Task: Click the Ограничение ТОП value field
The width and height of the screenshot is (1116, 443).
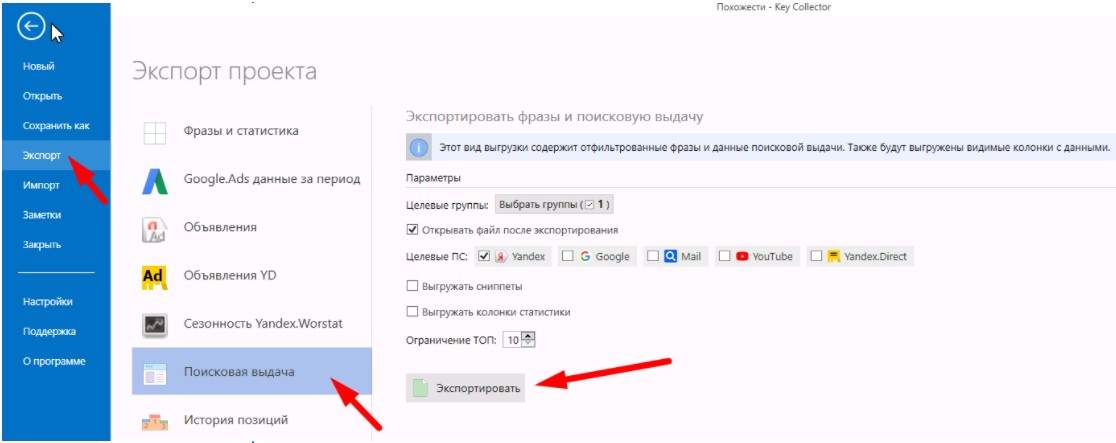Action: click(x=512, y=340)
